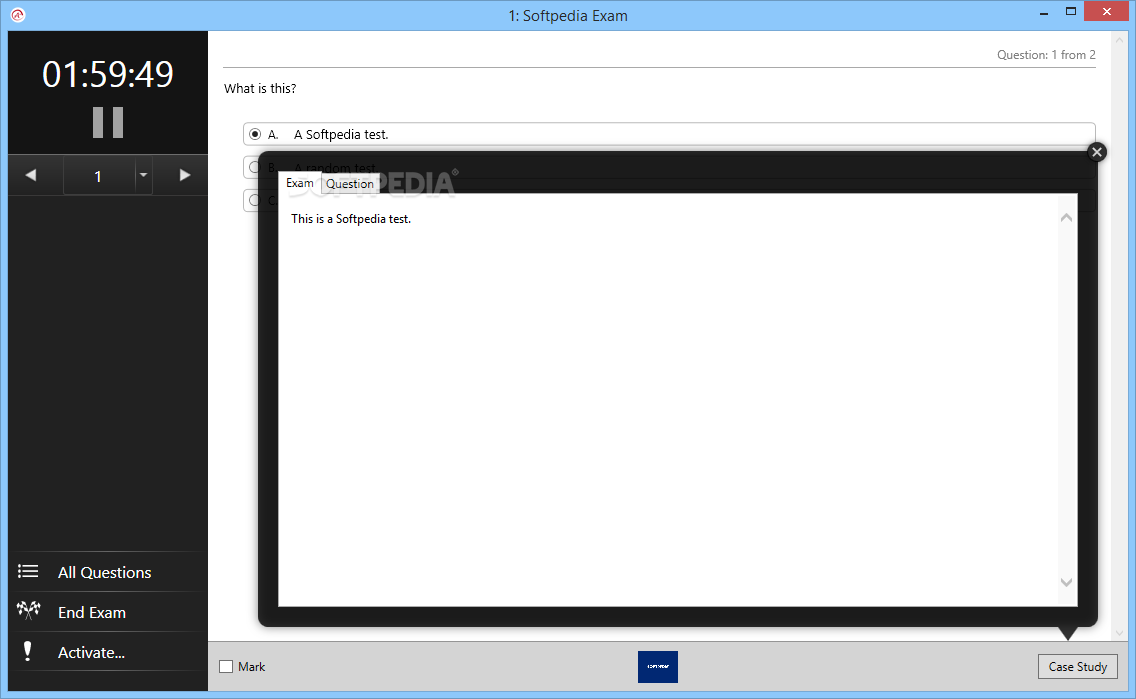Switch to the Exam tab
The height and width of the screenshot is (699, 1136).
pyautogui.click(x=299, y=183)
